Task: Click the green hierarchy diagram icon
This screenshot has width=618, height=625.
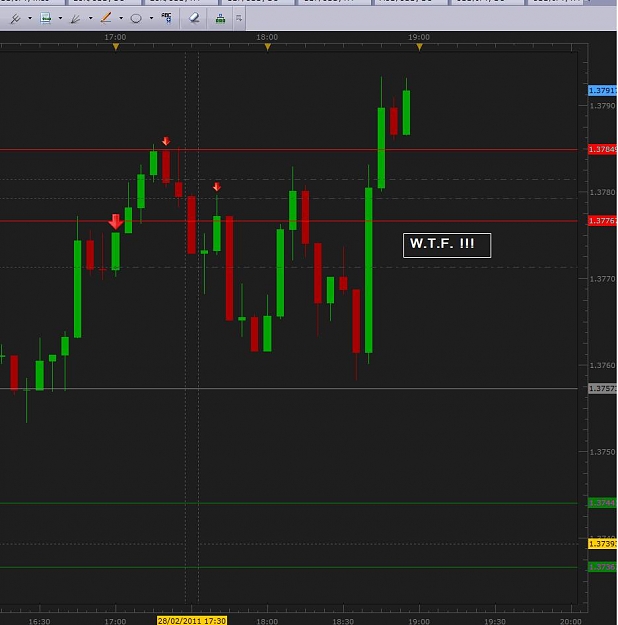Action: (220, 18)
